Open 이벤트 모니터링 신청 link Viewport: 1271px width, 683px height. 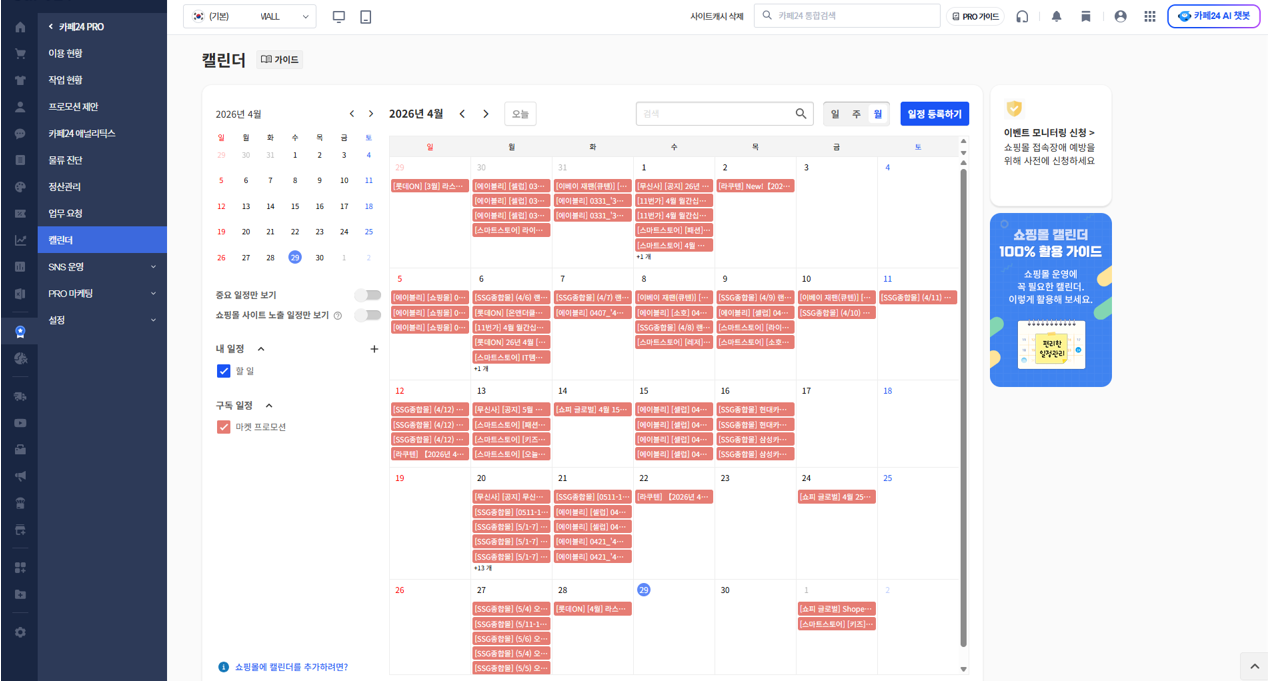pos(1049,132)
